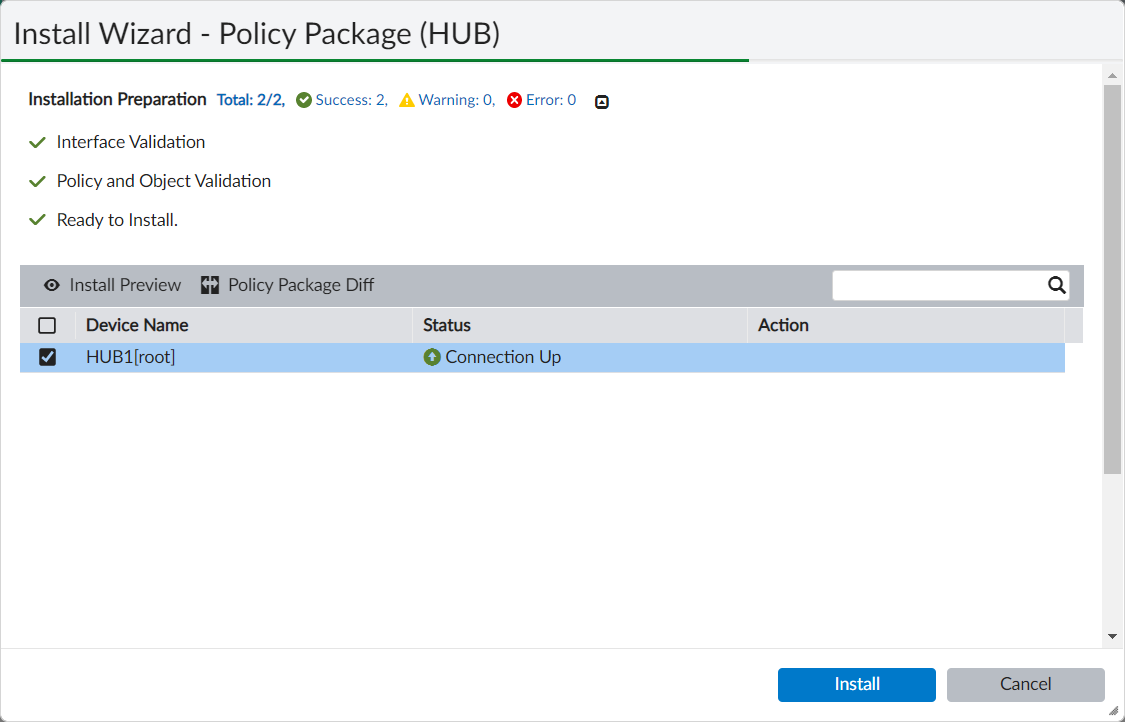The width and height of the screenshot is (1125, 722).
Task: Cancel the install wizard
Action: (x=1026, y=684)
